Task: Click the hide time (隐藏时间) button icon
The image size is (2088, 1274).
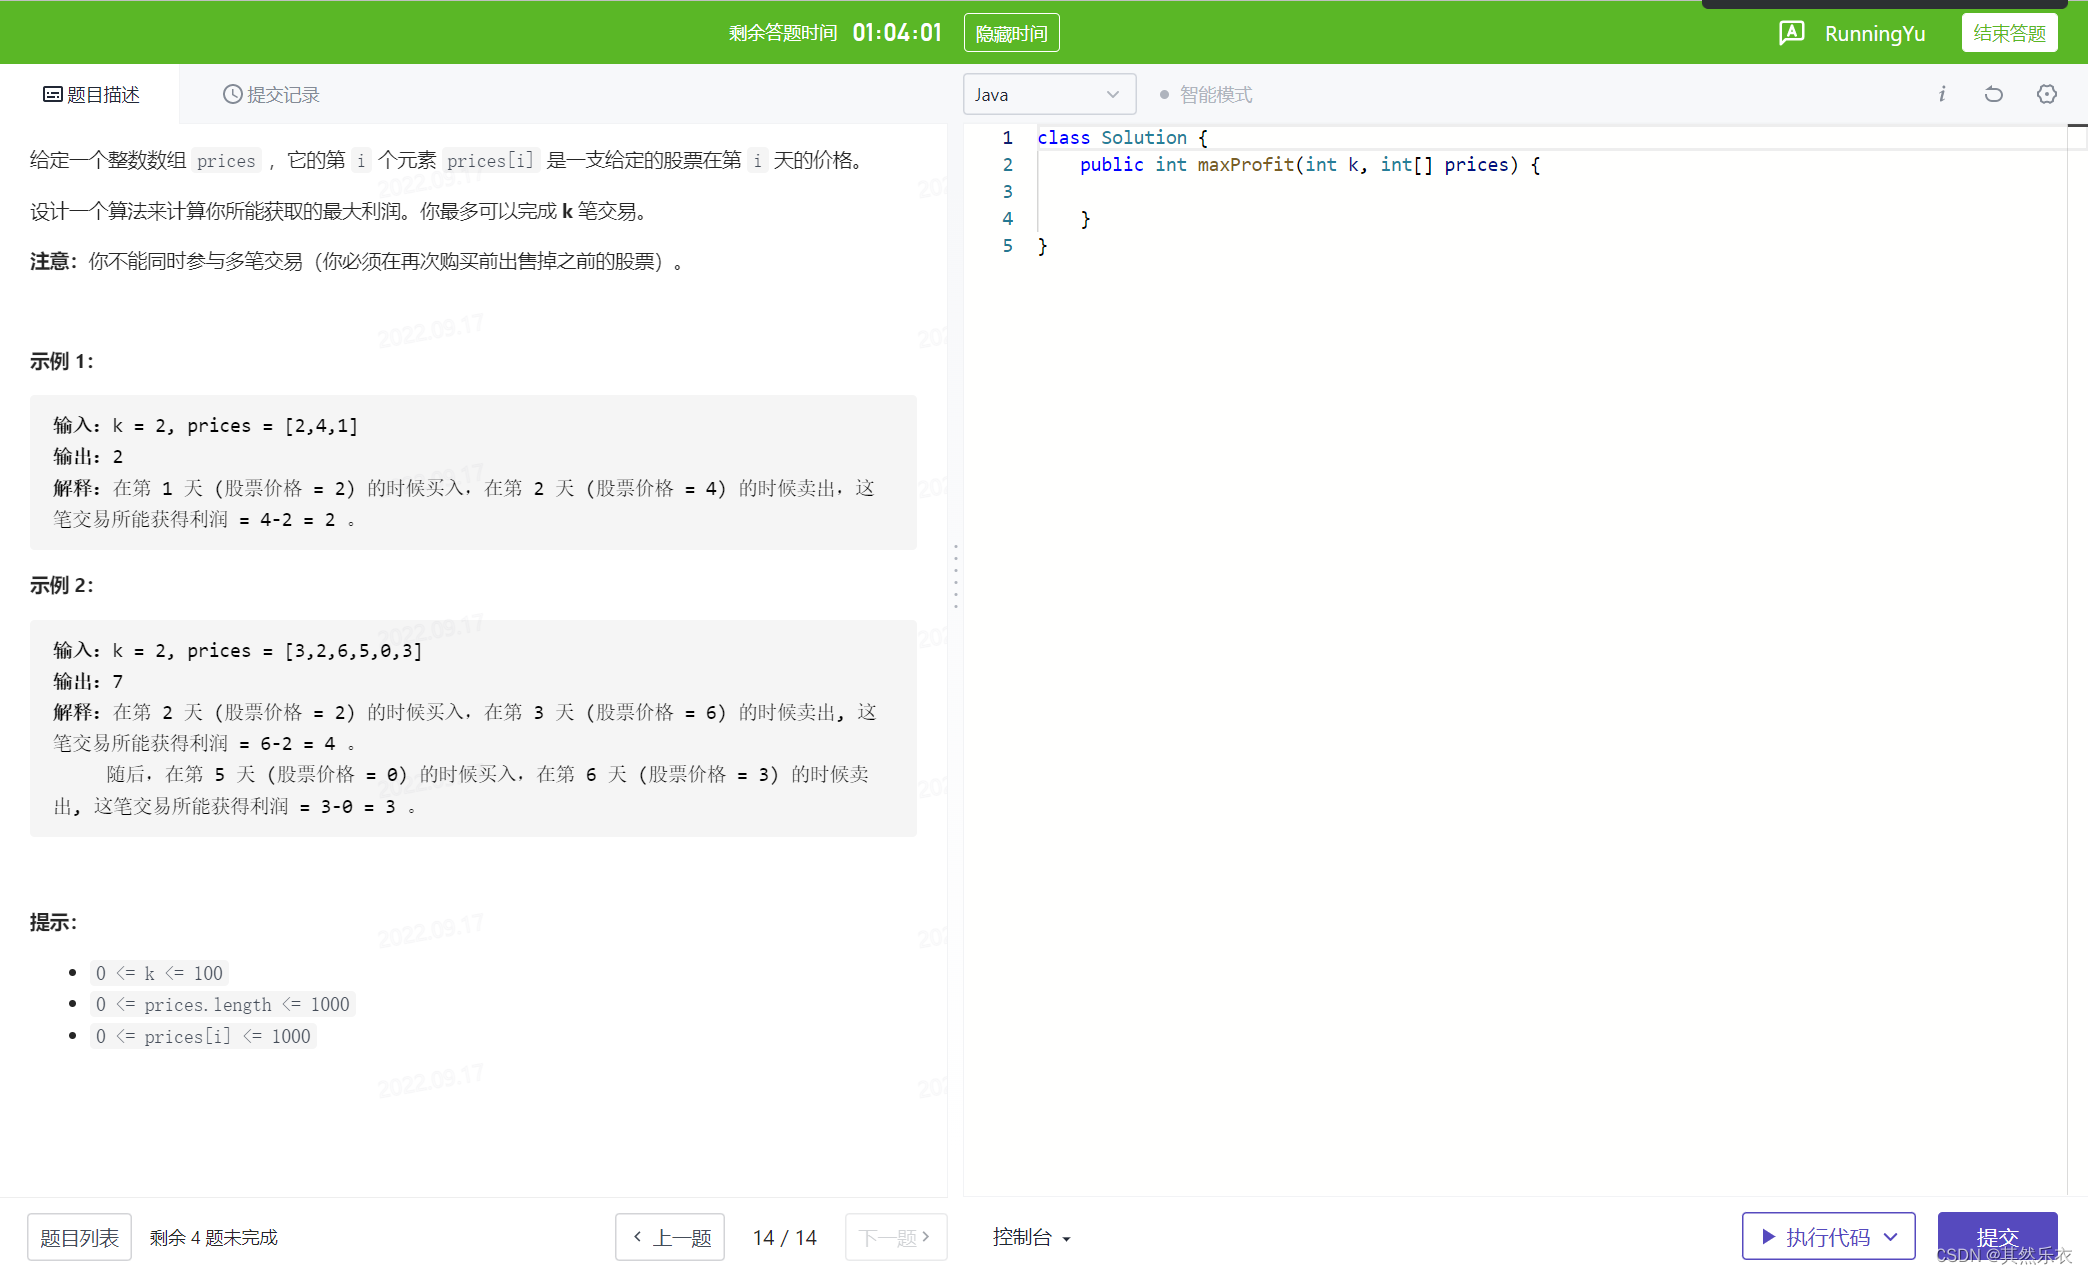Action: point(1013,31)
